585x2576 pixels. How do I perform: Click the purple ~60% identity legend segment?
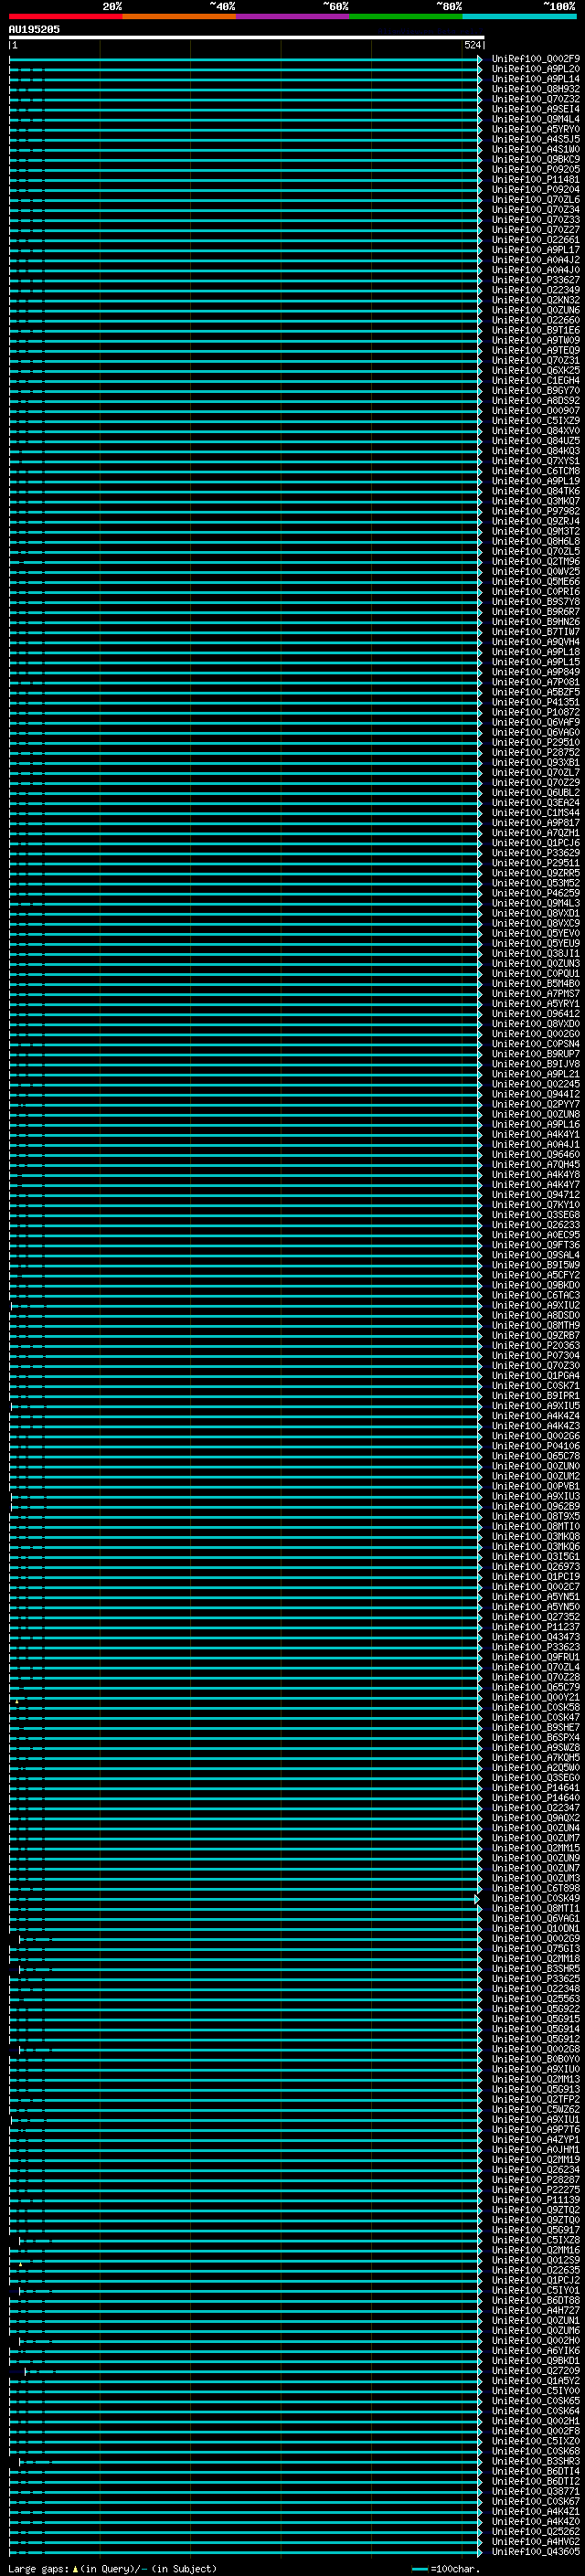click(293, 16)
